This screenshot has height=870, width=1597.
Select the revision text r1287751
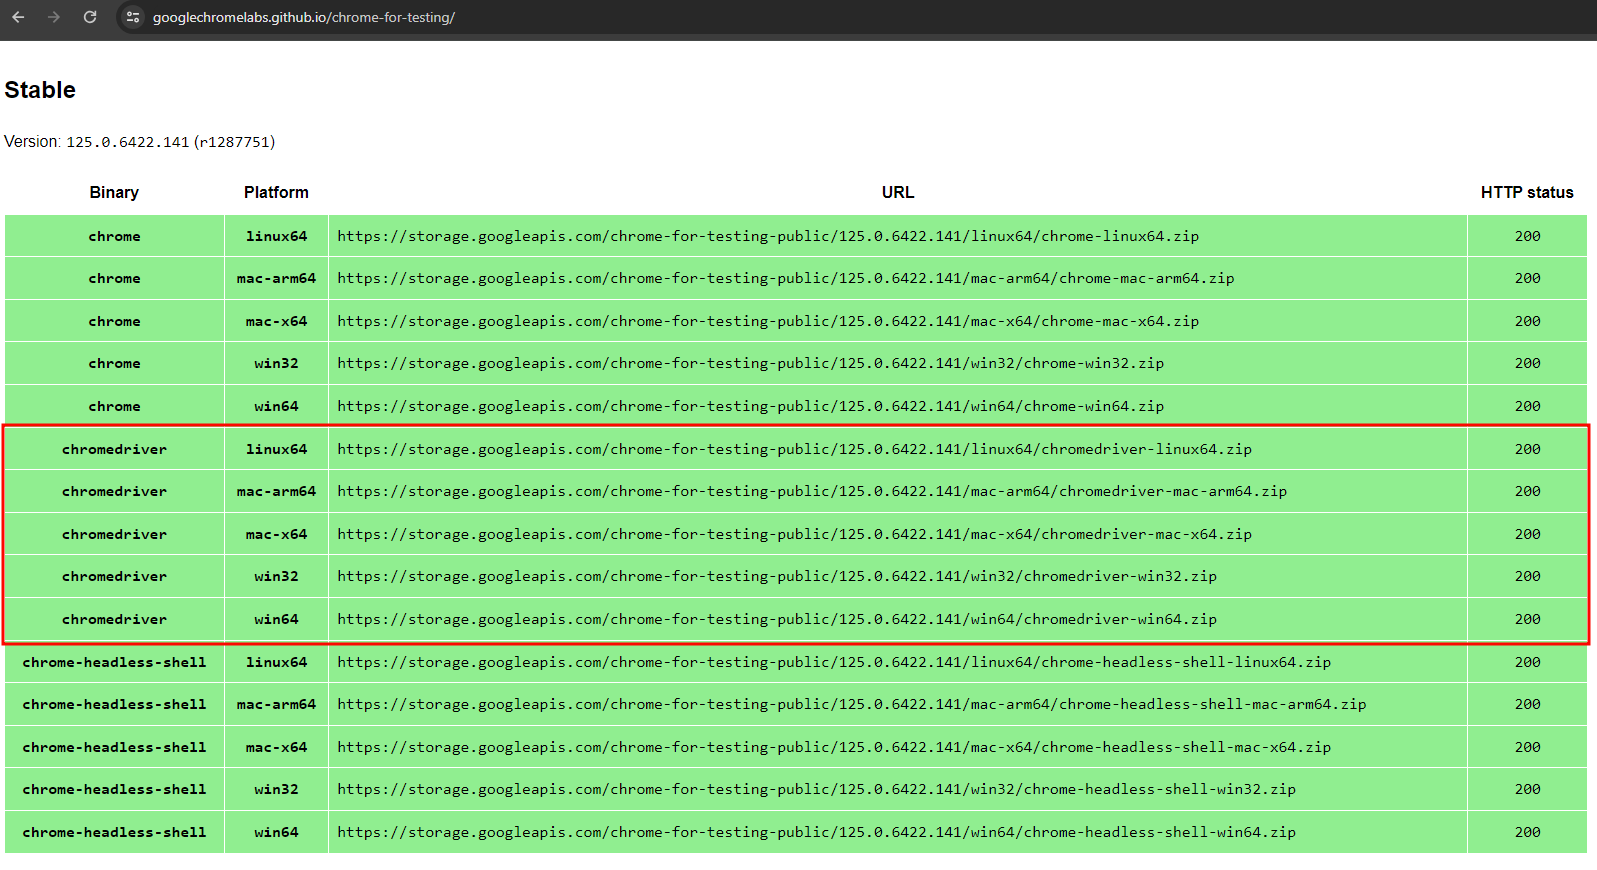[235, 142]
